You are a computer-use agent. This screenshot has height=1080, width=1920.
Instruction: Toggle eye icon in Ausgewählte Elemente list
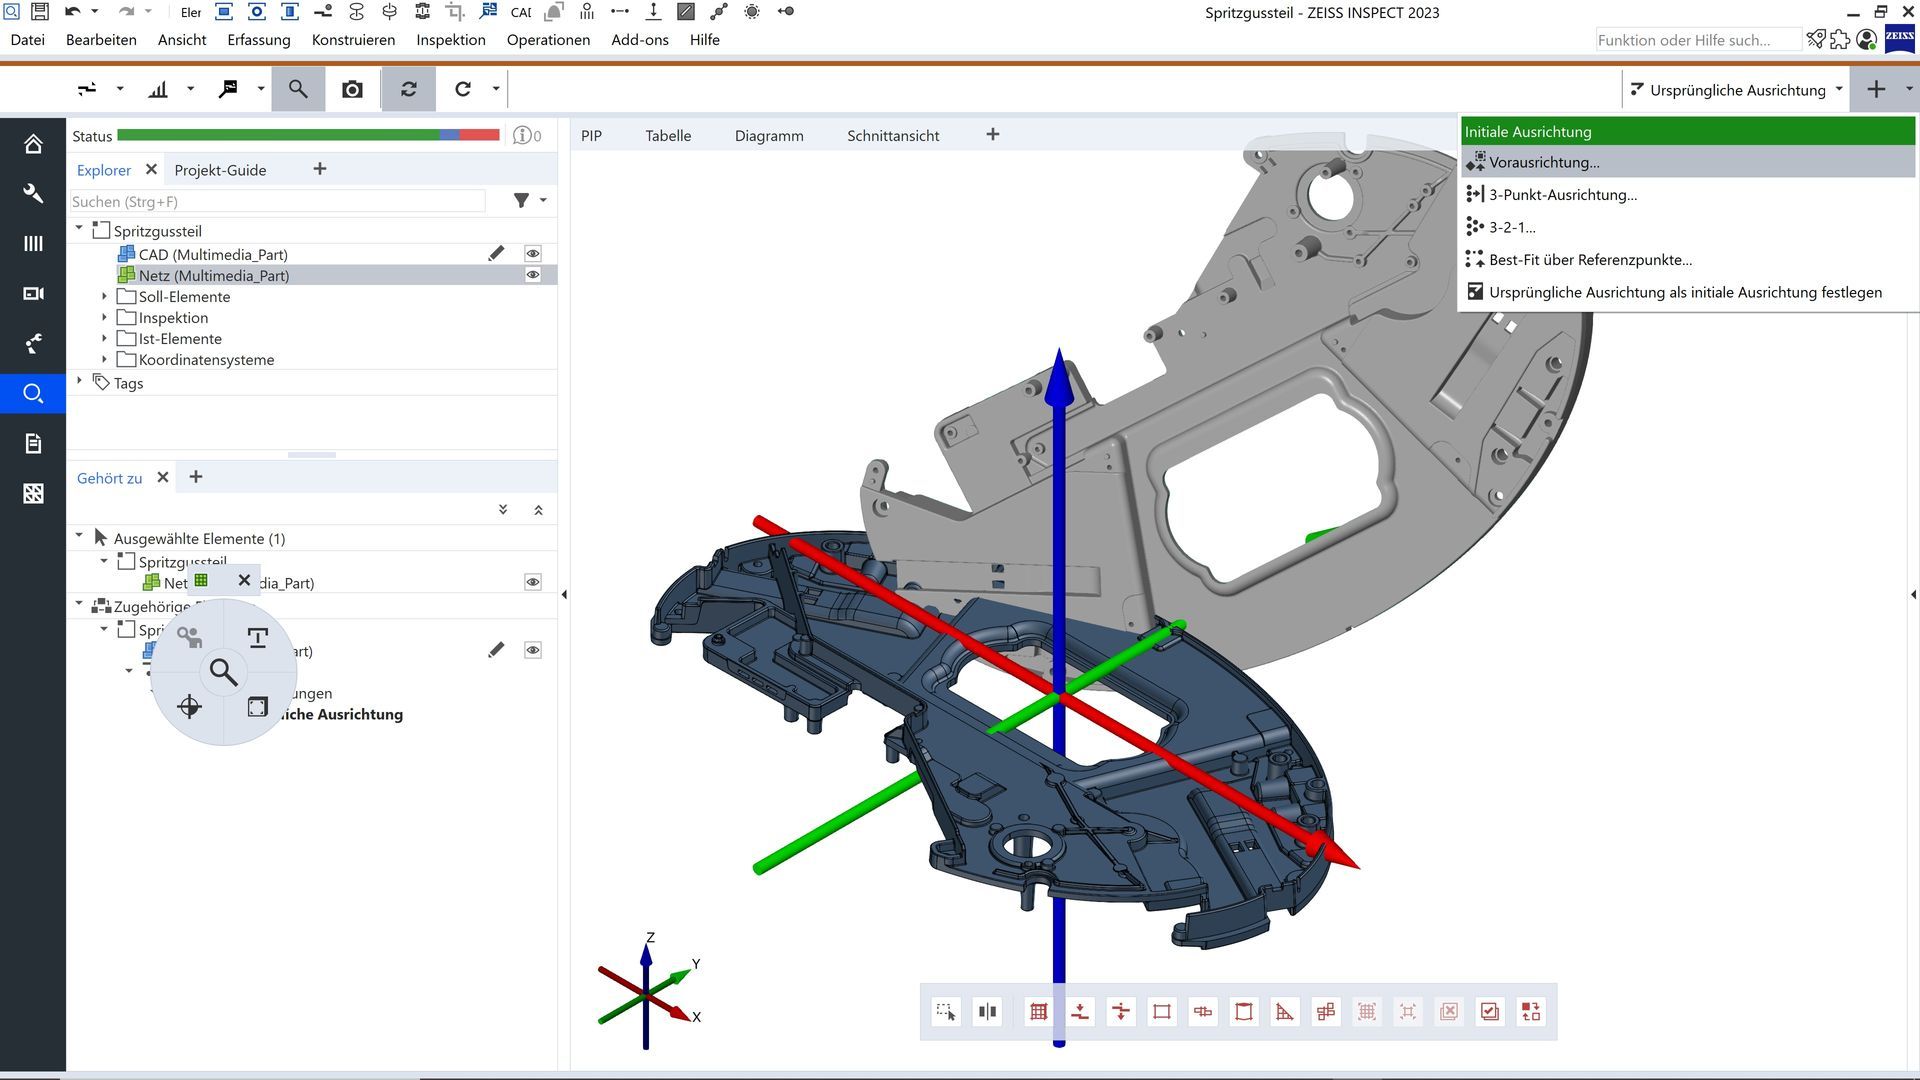(533, 582)
